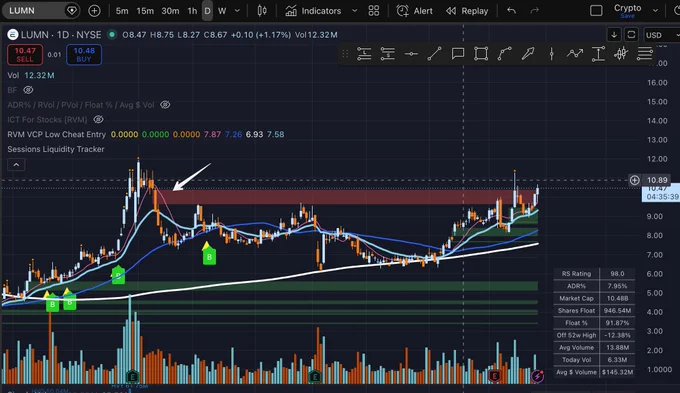Create a new Alert
The image size is (680, 393).
click(x=415, y=11)
